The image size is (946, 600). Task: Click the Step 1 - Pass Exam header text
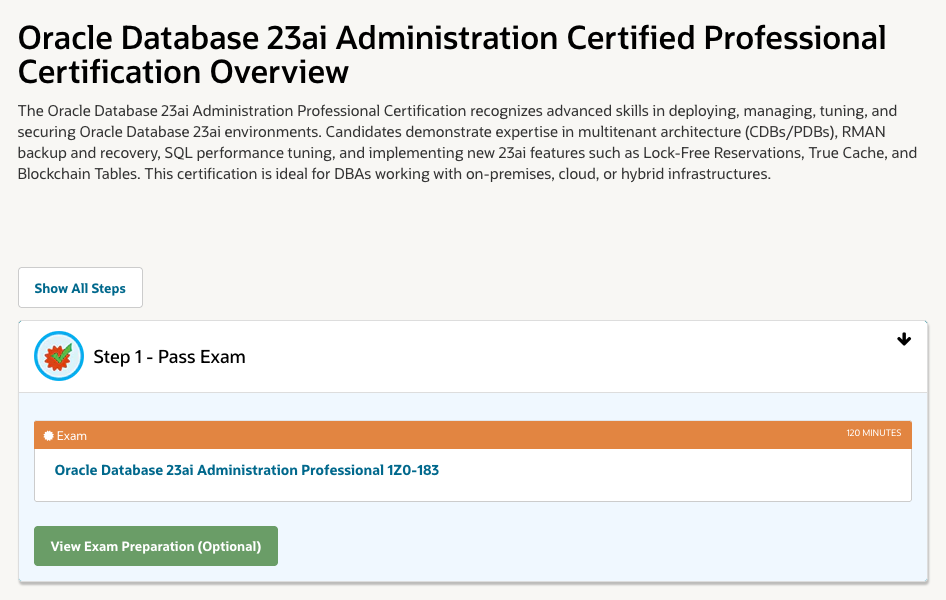(x=169, y=356)
